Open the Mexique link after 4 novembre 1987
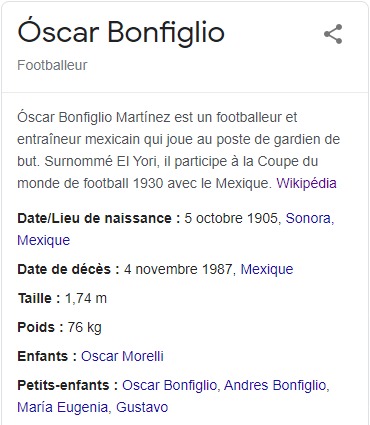 click(267, 269)
